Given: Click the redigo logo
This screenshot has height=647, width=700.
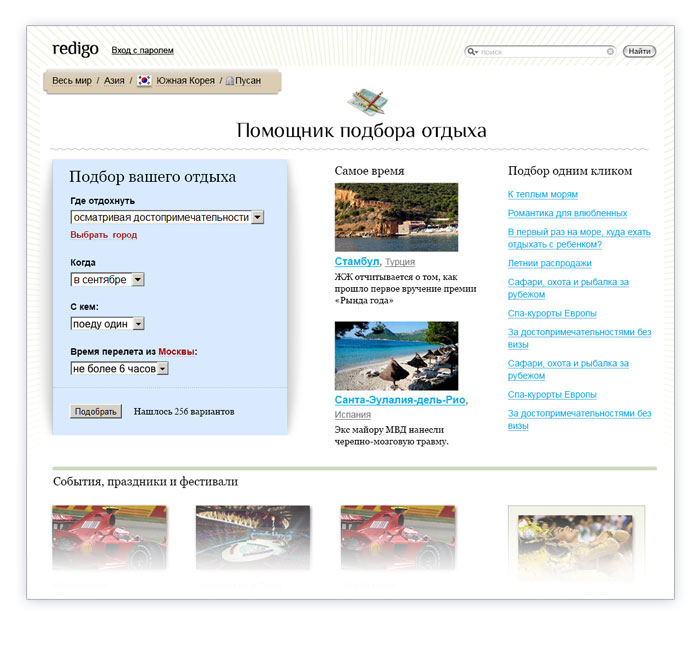Looking at the screenshot, I should coord(76,49).
